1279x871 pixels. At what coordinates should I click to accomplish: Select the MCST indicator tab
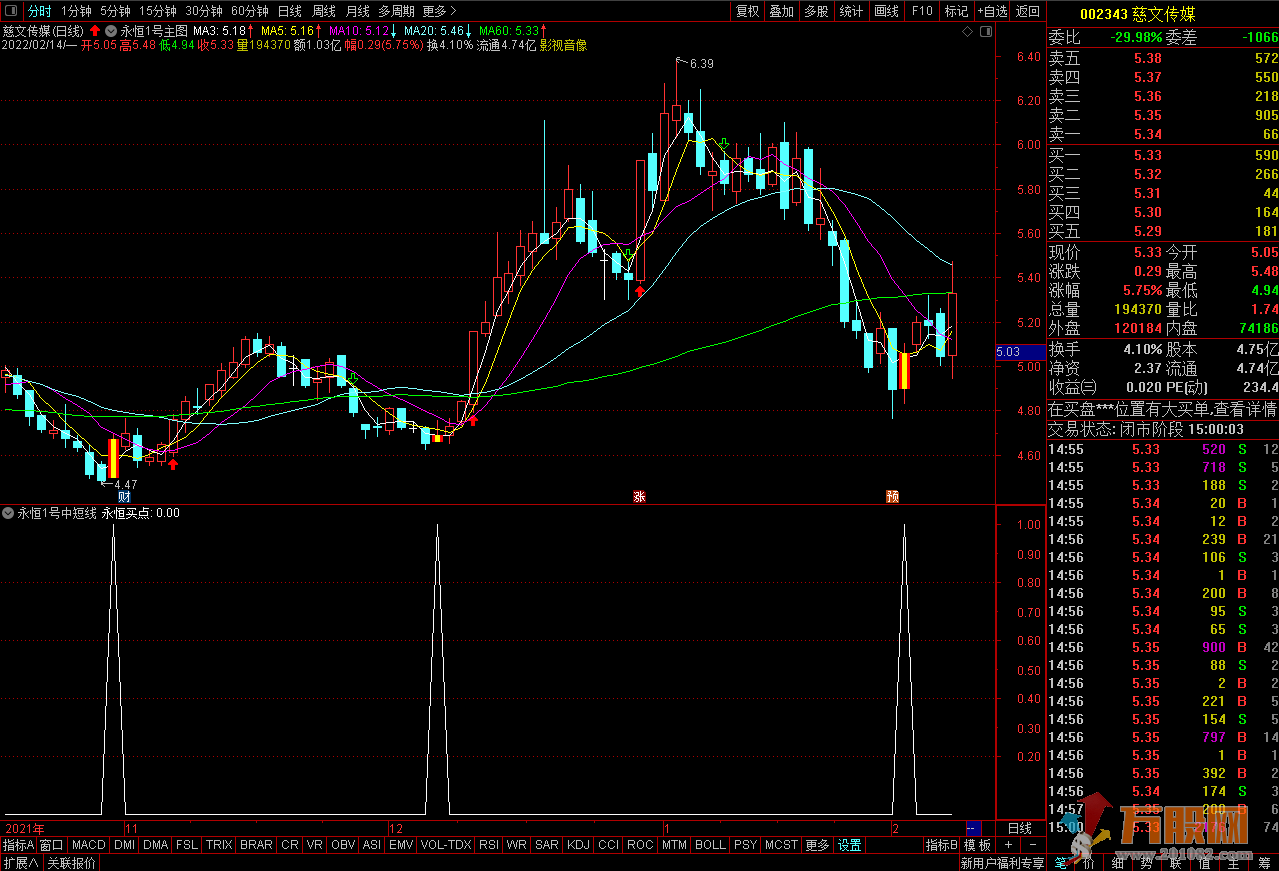(x=781, y=845)
